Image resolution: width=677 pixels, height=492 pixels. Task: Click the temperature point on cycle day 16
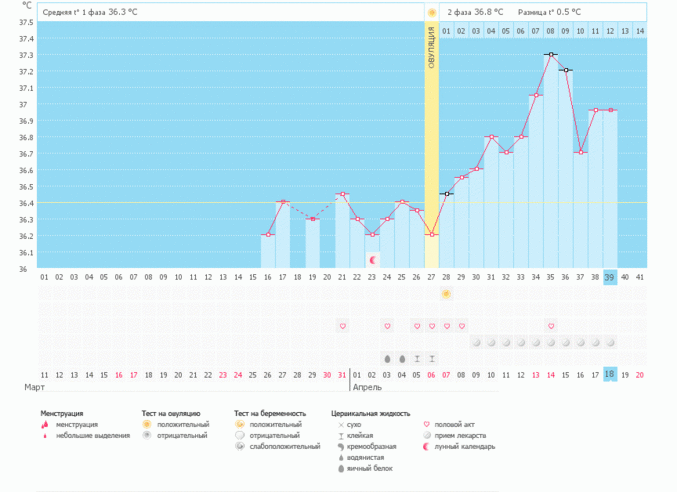[x=268, y=235]
